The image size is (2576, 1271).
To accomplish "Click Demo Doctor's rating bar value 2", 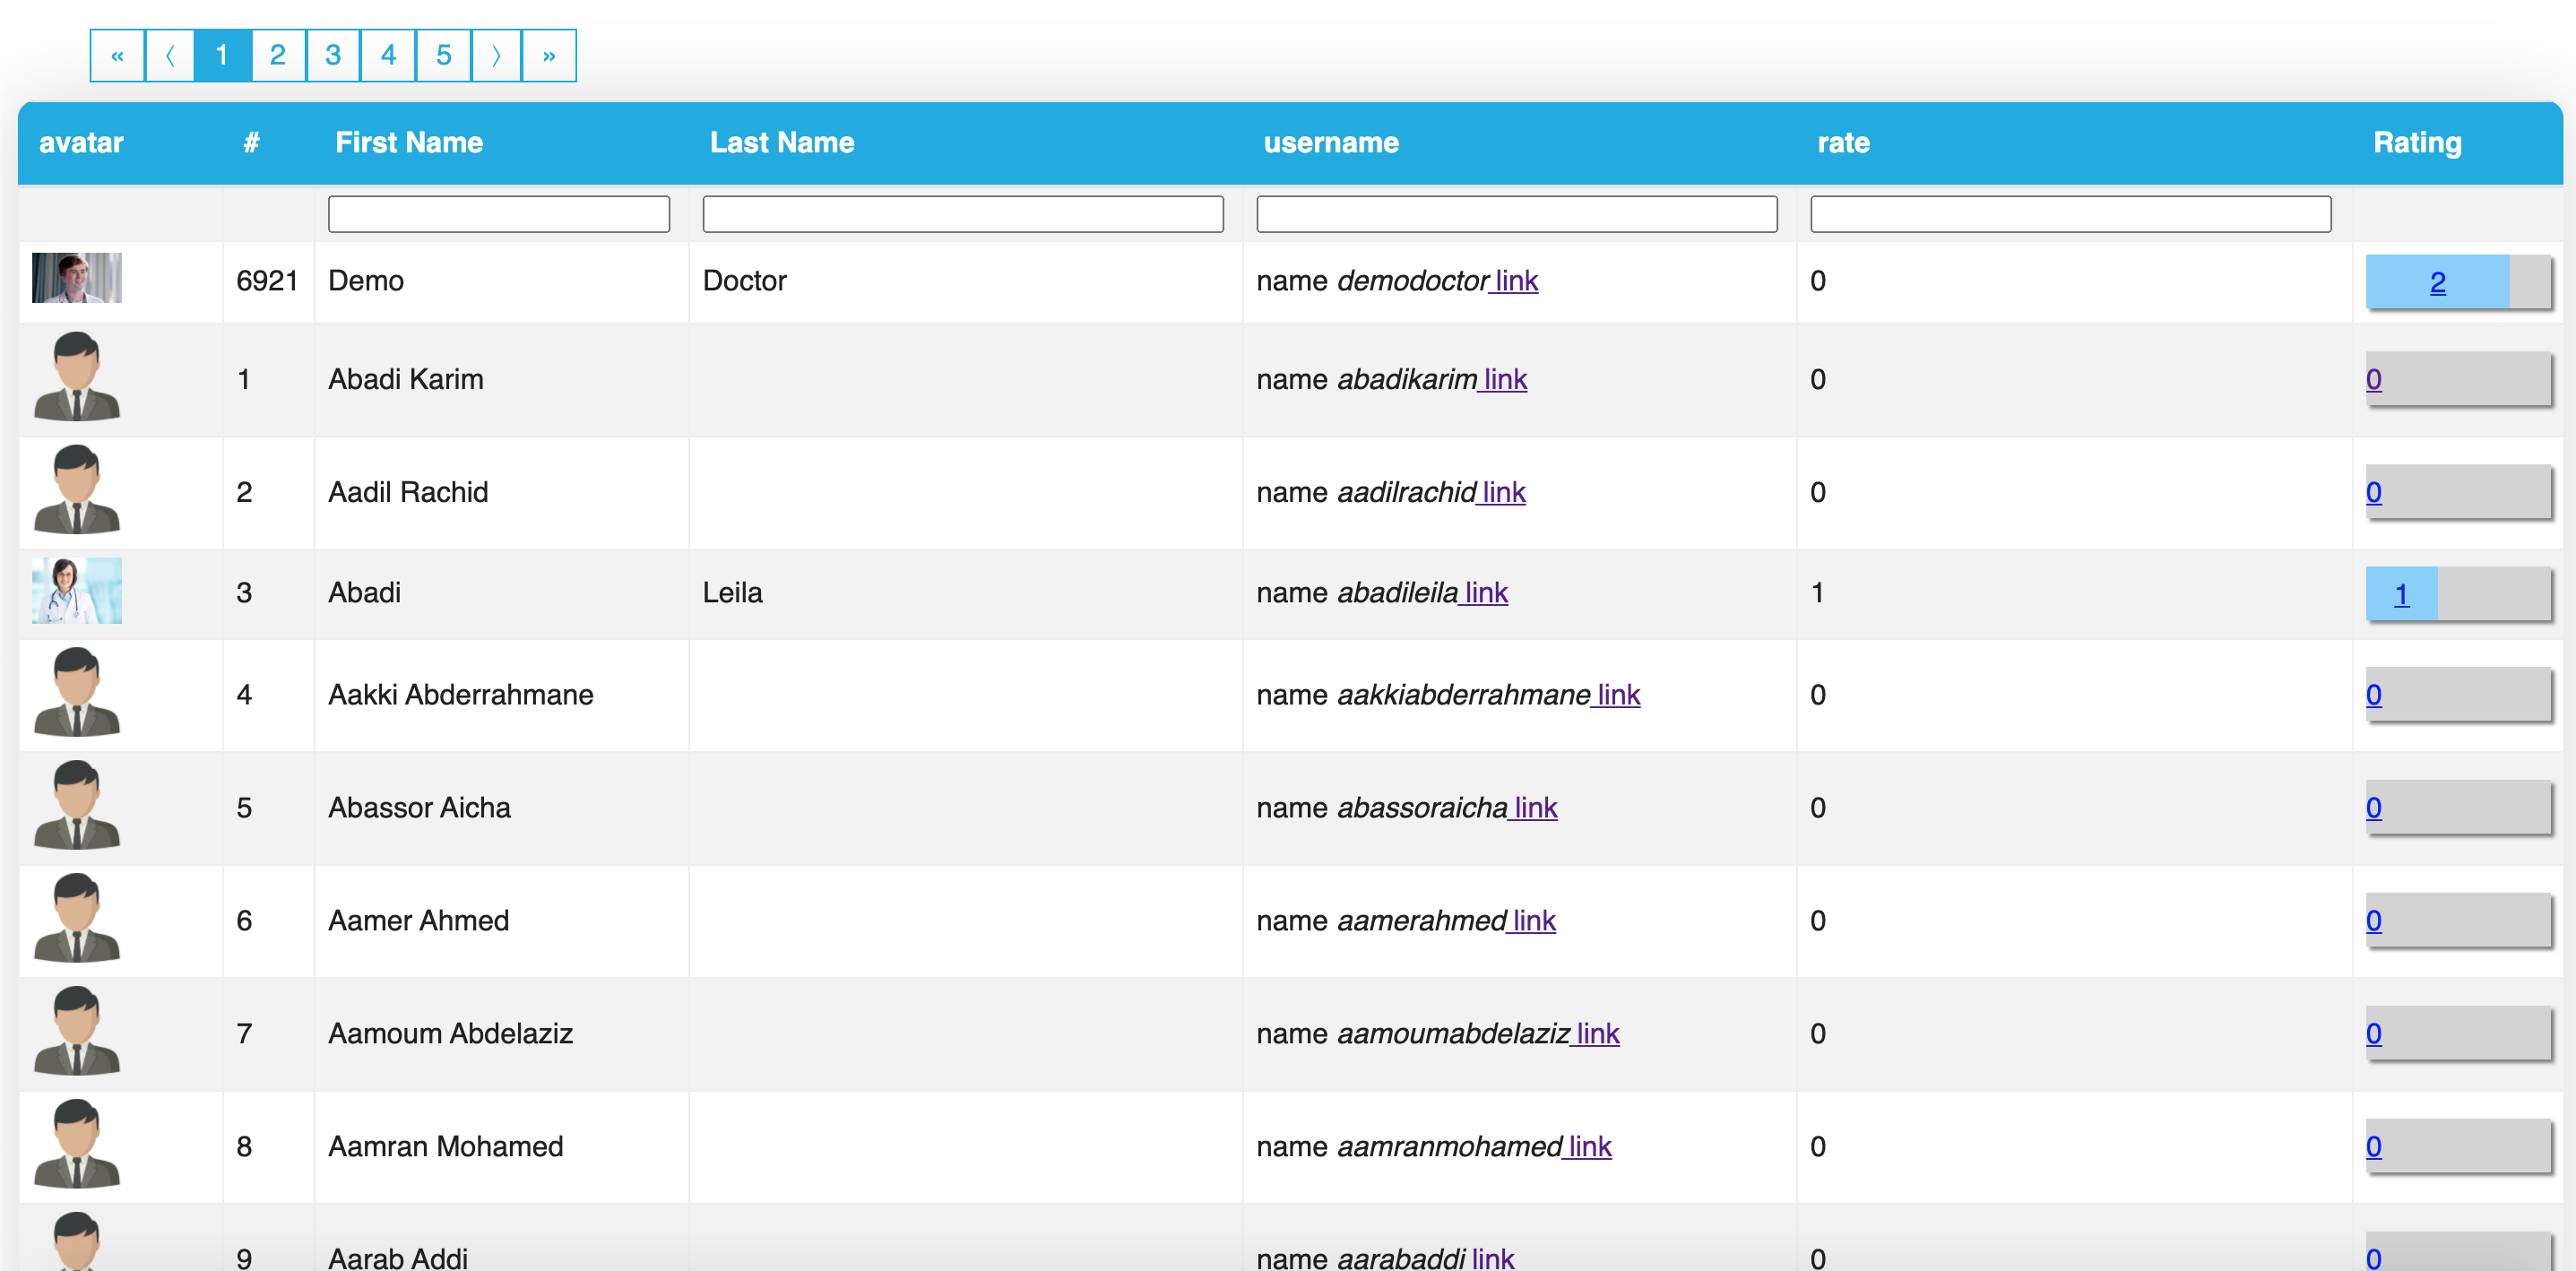I will [x=2437, y=283].
